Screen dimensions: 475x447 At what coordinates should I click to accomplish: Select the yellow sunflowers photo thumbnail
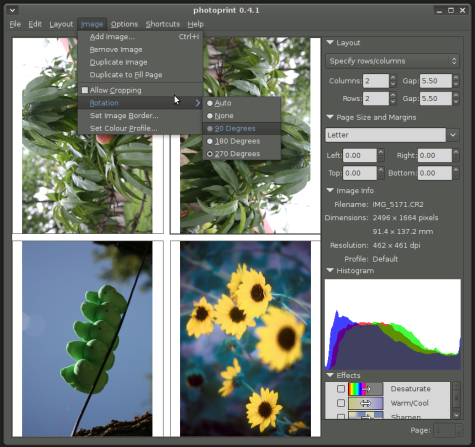(x=245, y=339)
